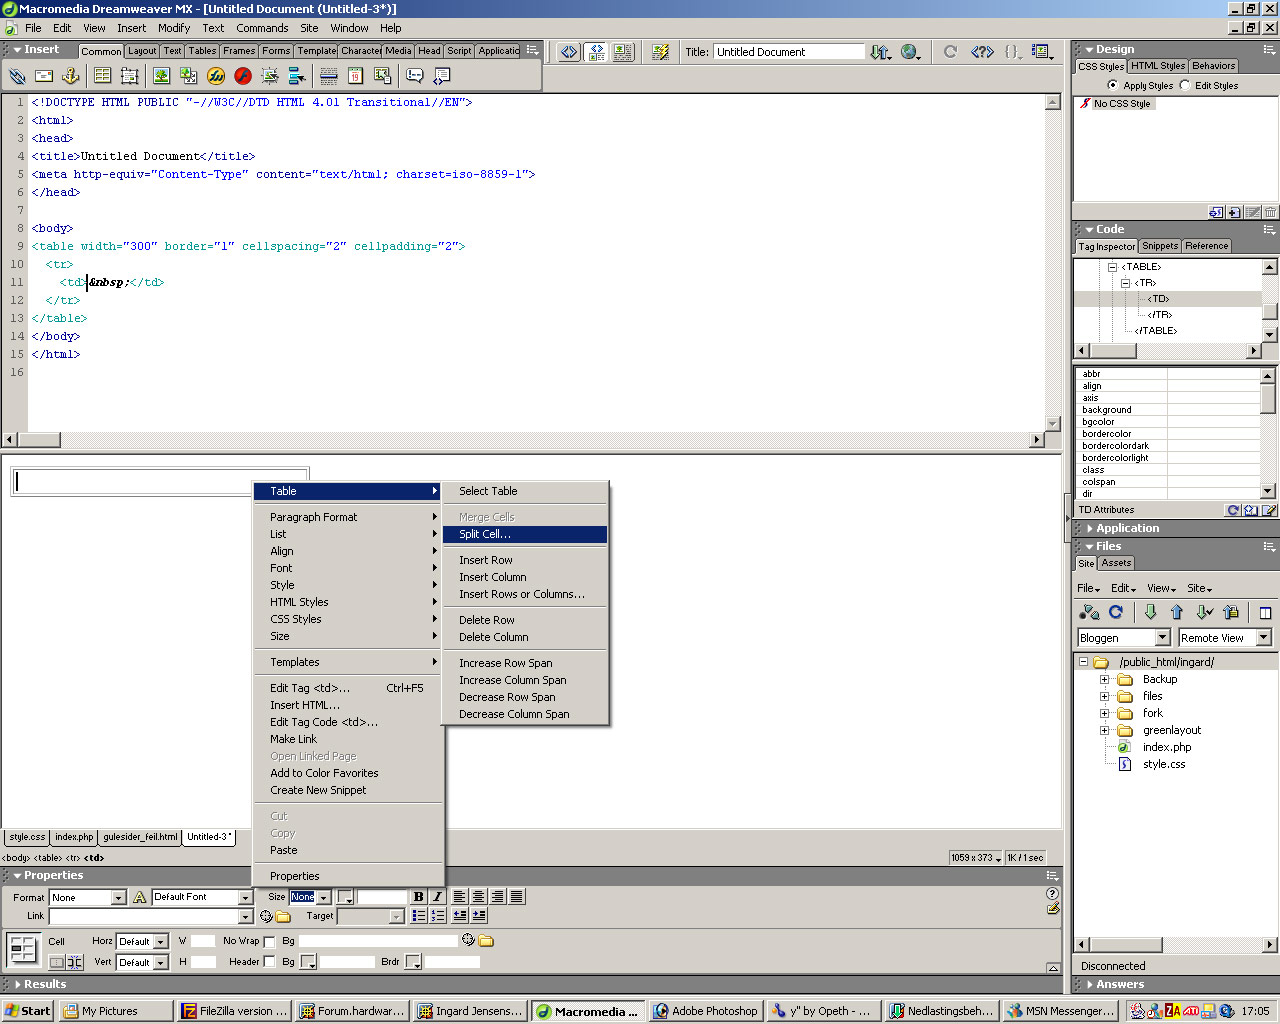This screenshot has height=1024, width=1280.
Task: Open the Snippets tab
Action: click(1160, 246)
